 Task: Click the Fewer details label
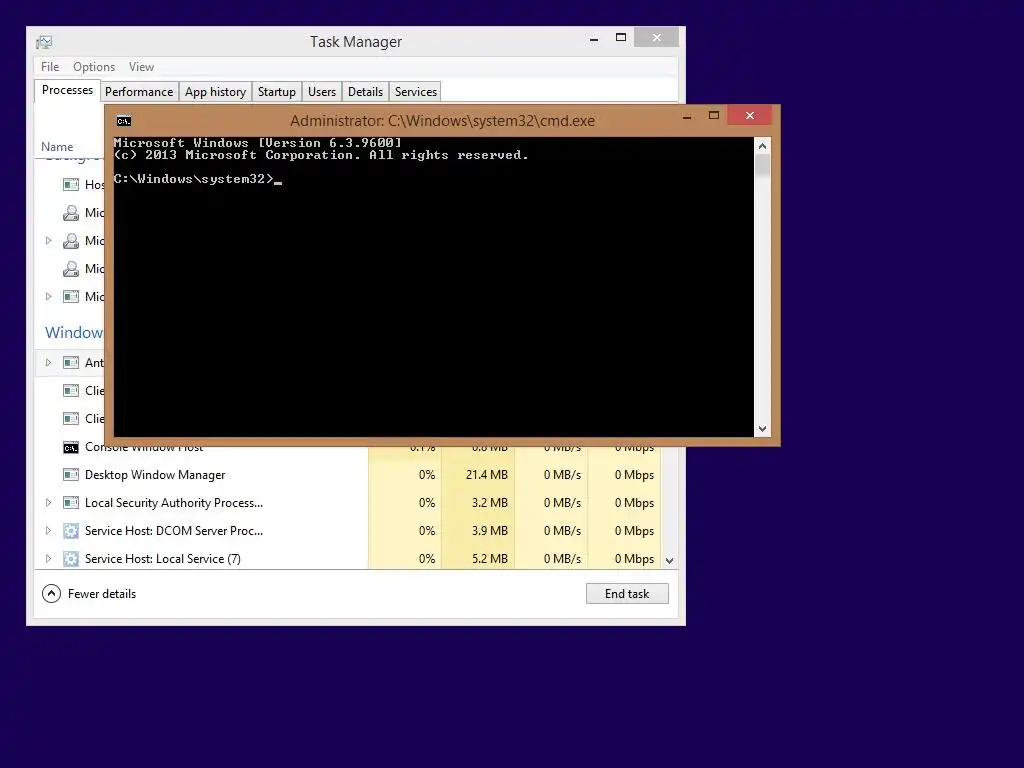click(102, 594)
